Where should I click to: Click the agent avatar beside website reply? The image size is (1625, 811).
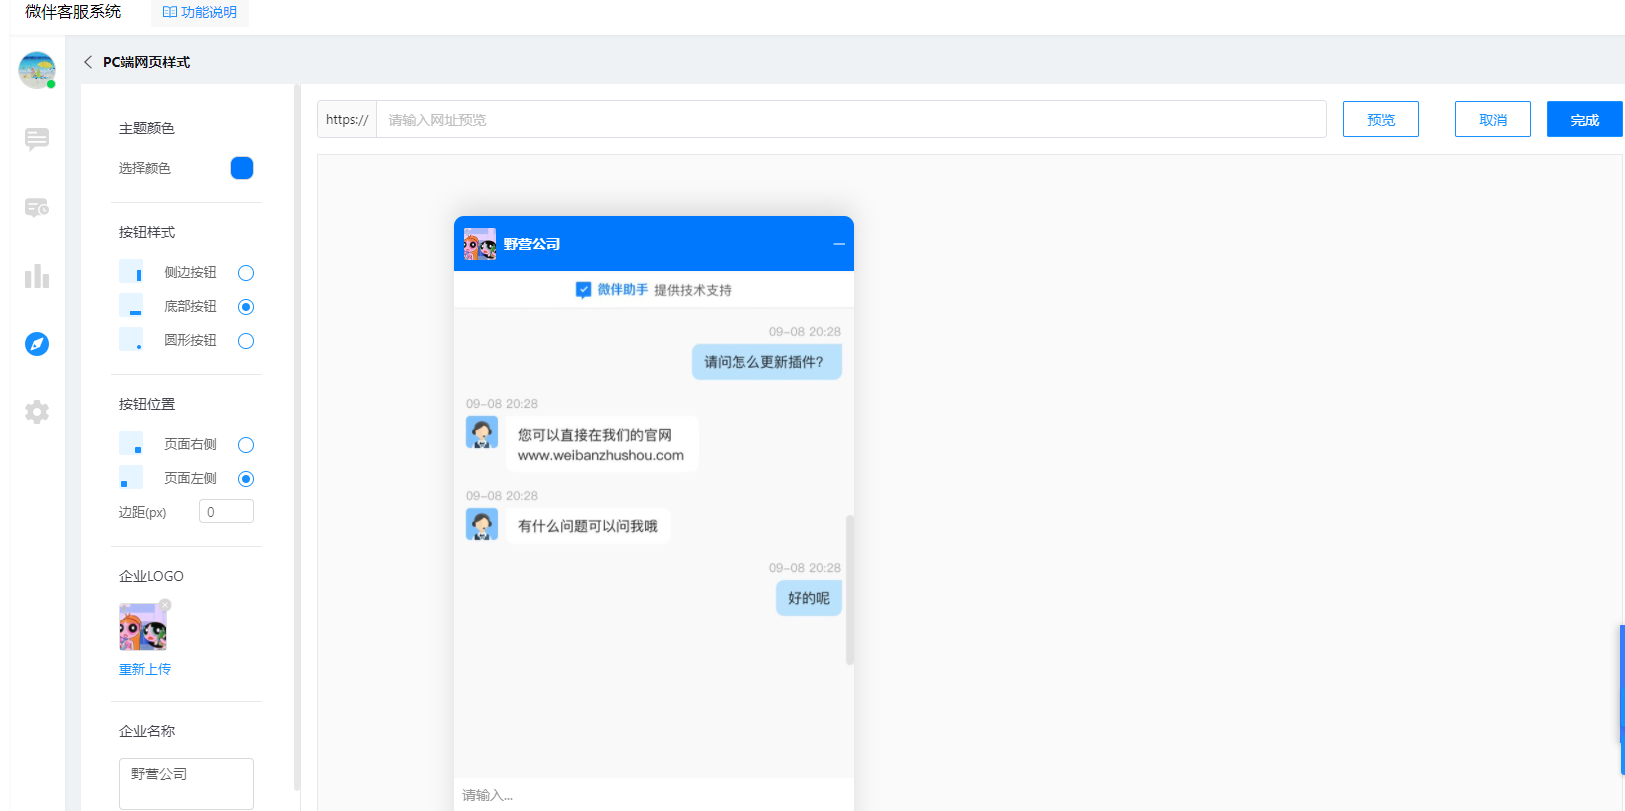coord(482,433)
